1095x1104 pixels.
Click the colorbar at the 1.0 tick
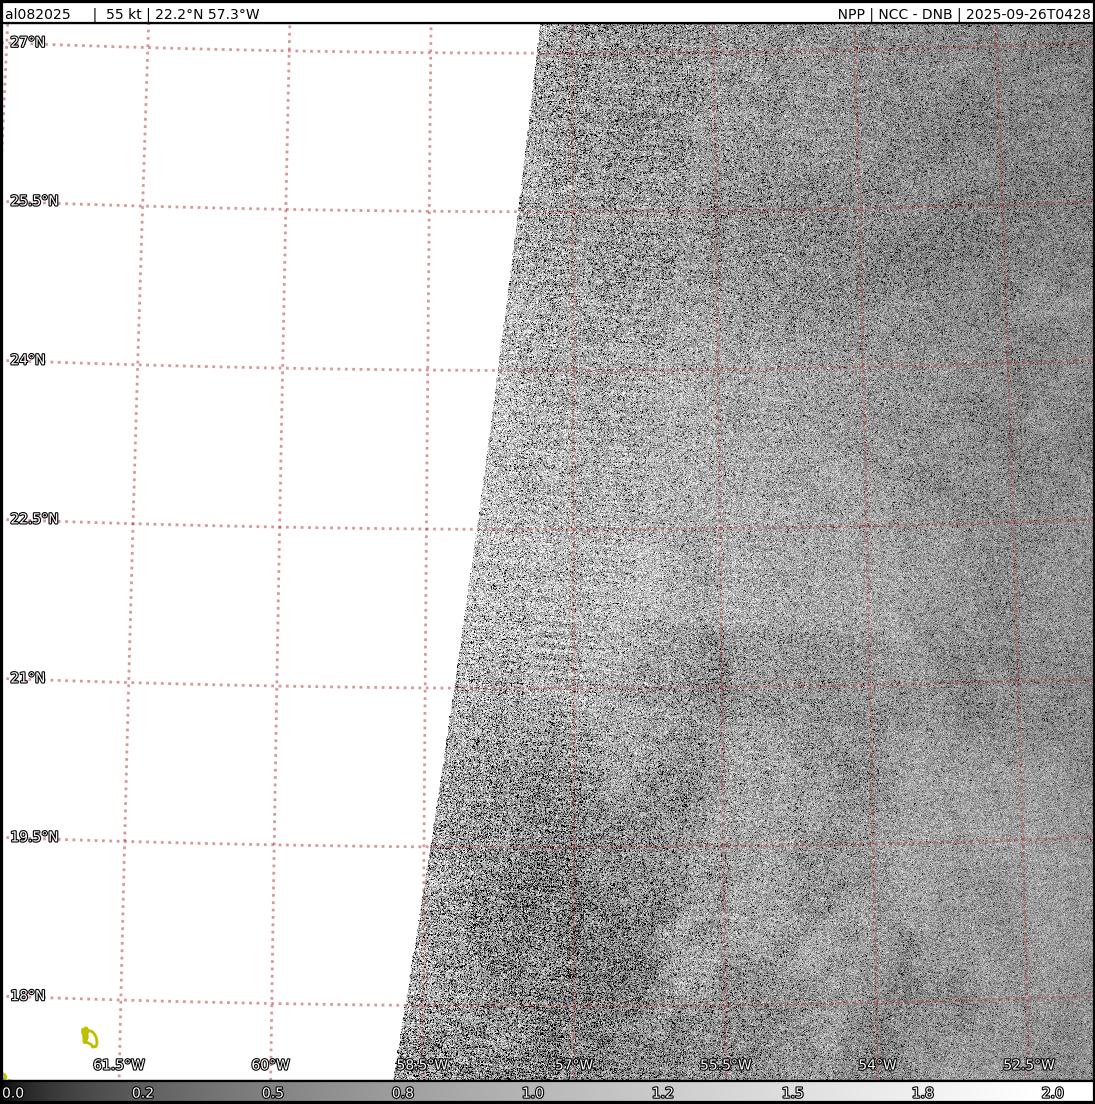point(532,1093)
